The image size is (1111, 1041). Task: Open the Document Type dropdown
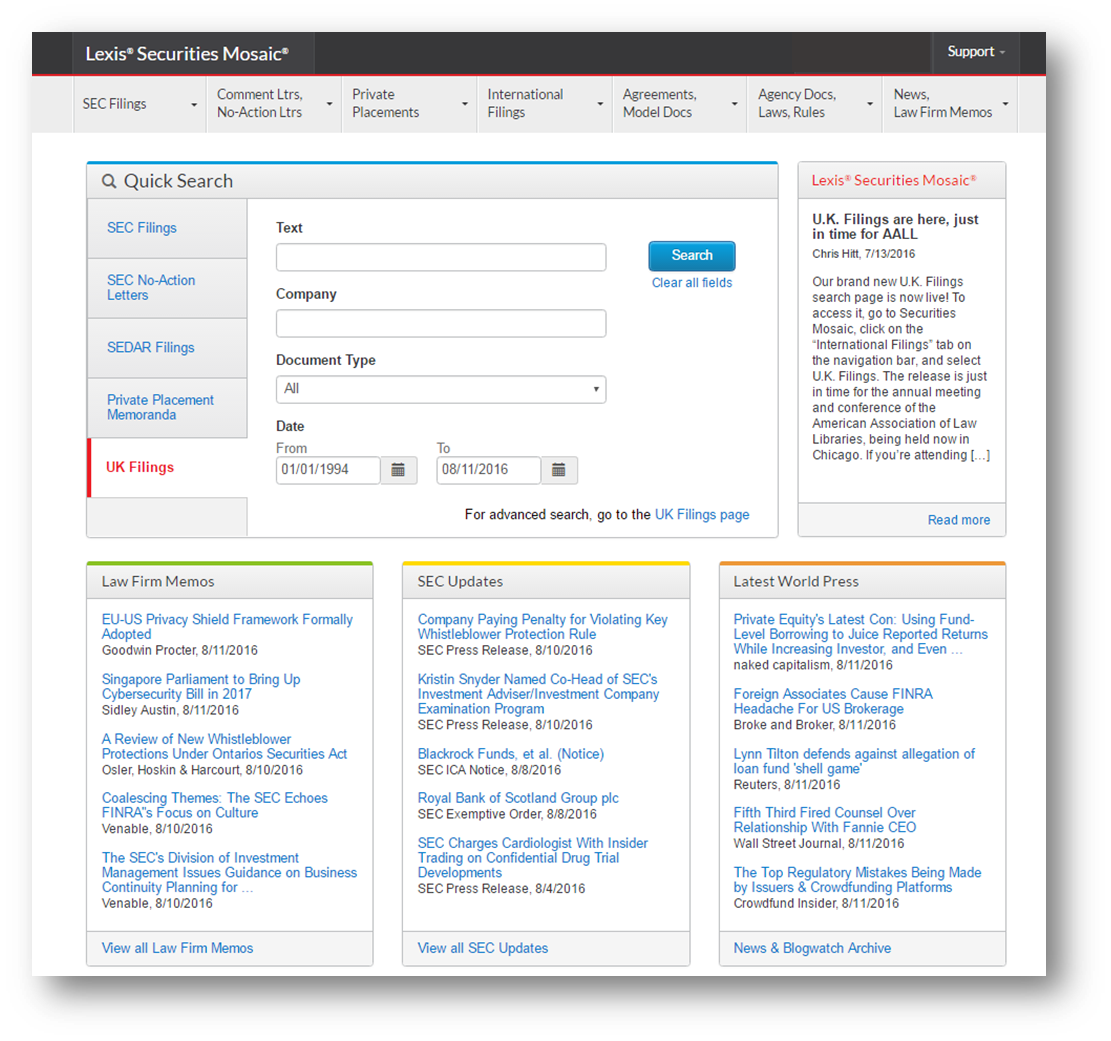(x=441, y=389)
